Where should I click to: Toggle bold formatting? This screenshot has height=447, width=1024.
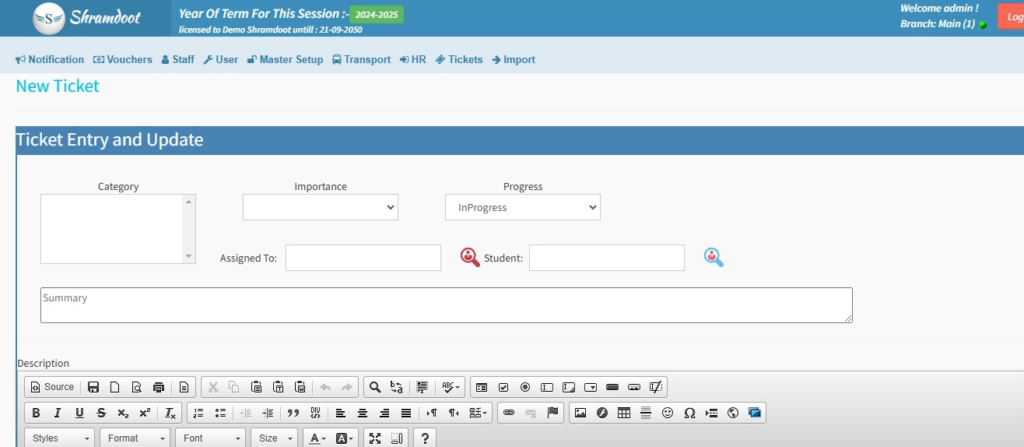point(36,413)
